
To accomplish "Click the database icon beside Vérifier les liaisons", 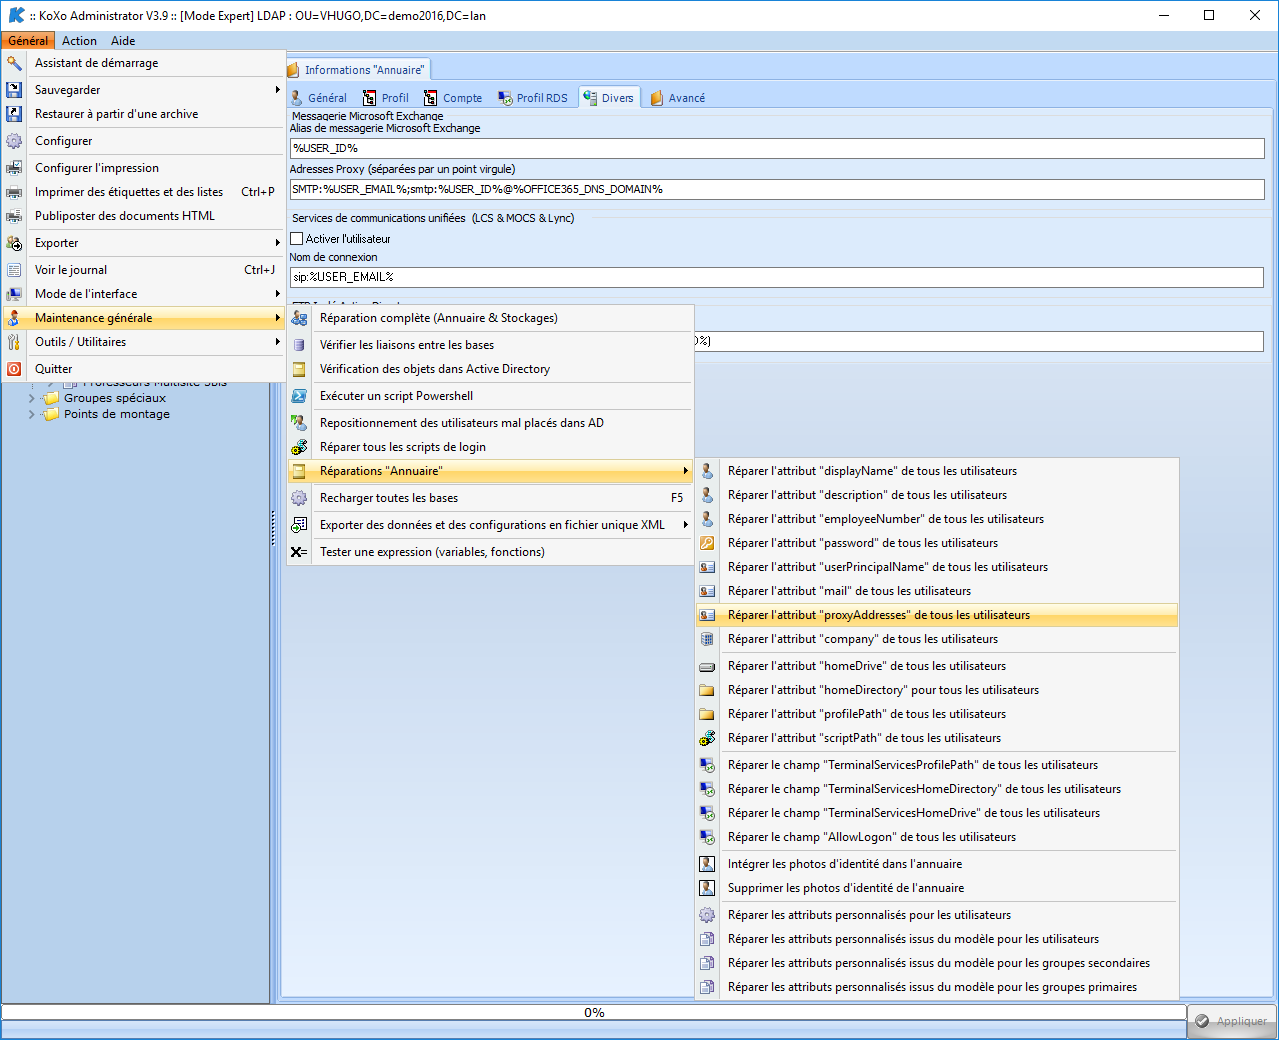I will pyautogui.click(x=299, y=345).
